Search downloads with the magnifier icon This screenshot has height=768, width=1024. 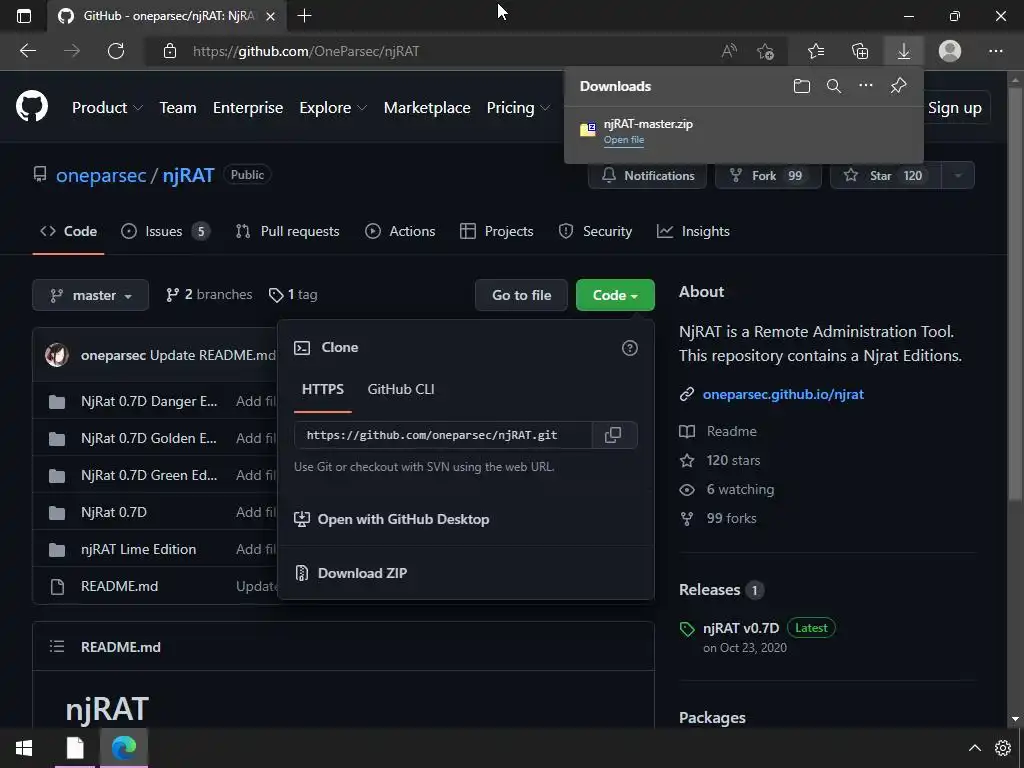click(834, 86)
